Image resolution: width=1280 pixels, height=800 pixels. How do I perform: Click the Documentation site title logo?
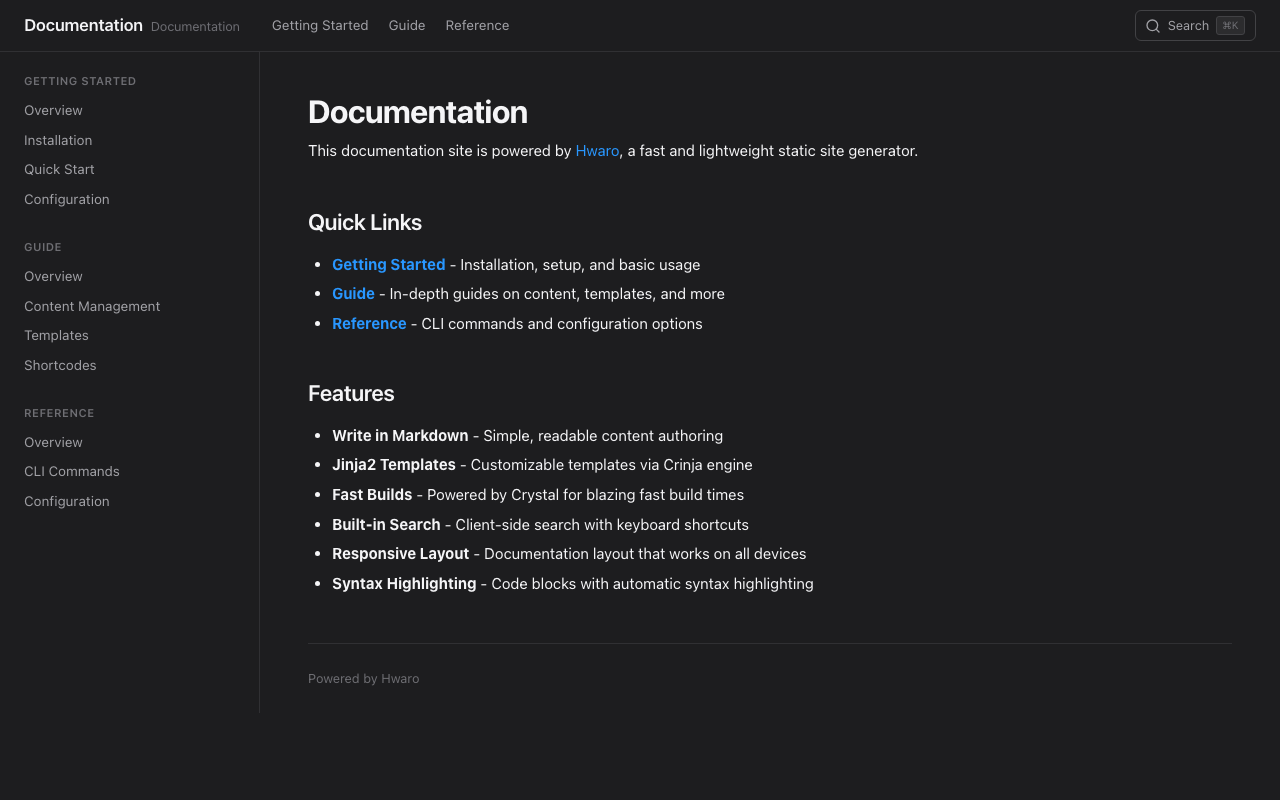(83, 26)
